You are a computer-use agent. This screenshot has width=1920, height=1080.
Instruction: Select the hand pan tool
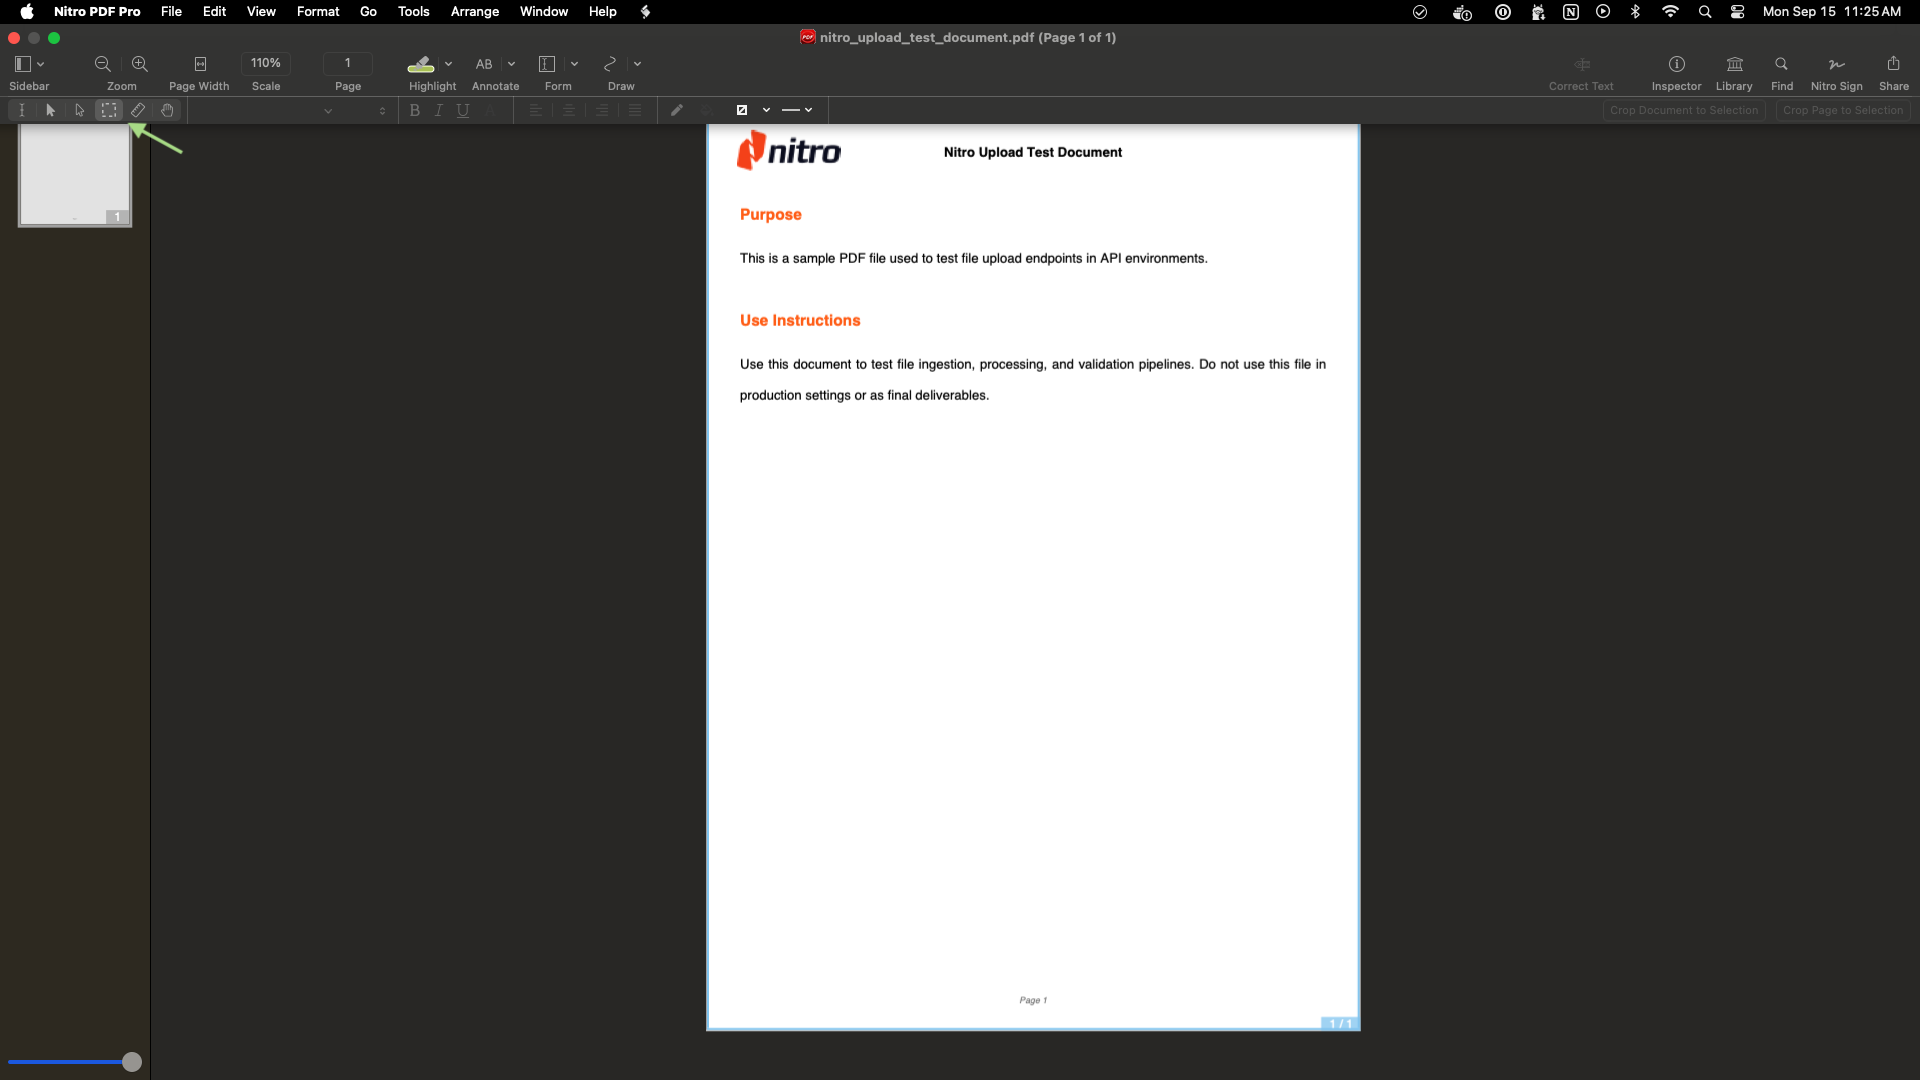tap(167, 110)
